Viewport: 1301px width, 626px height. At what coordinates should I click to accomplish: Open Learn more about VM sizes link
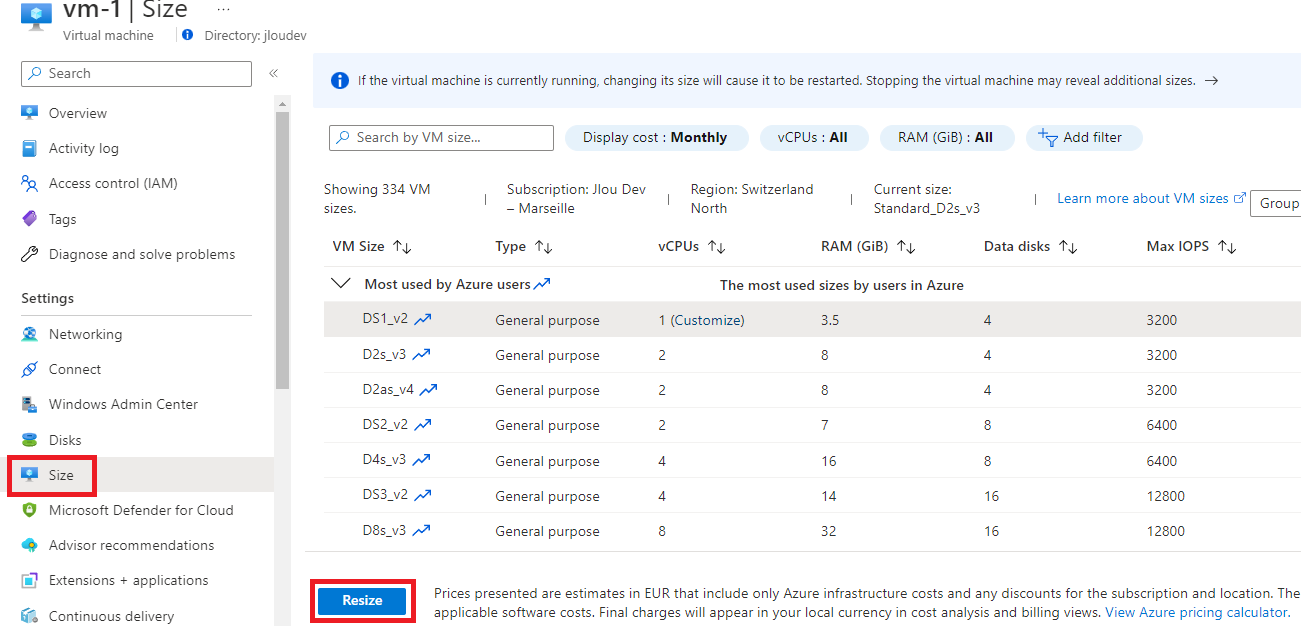[x=1151, y=198]
